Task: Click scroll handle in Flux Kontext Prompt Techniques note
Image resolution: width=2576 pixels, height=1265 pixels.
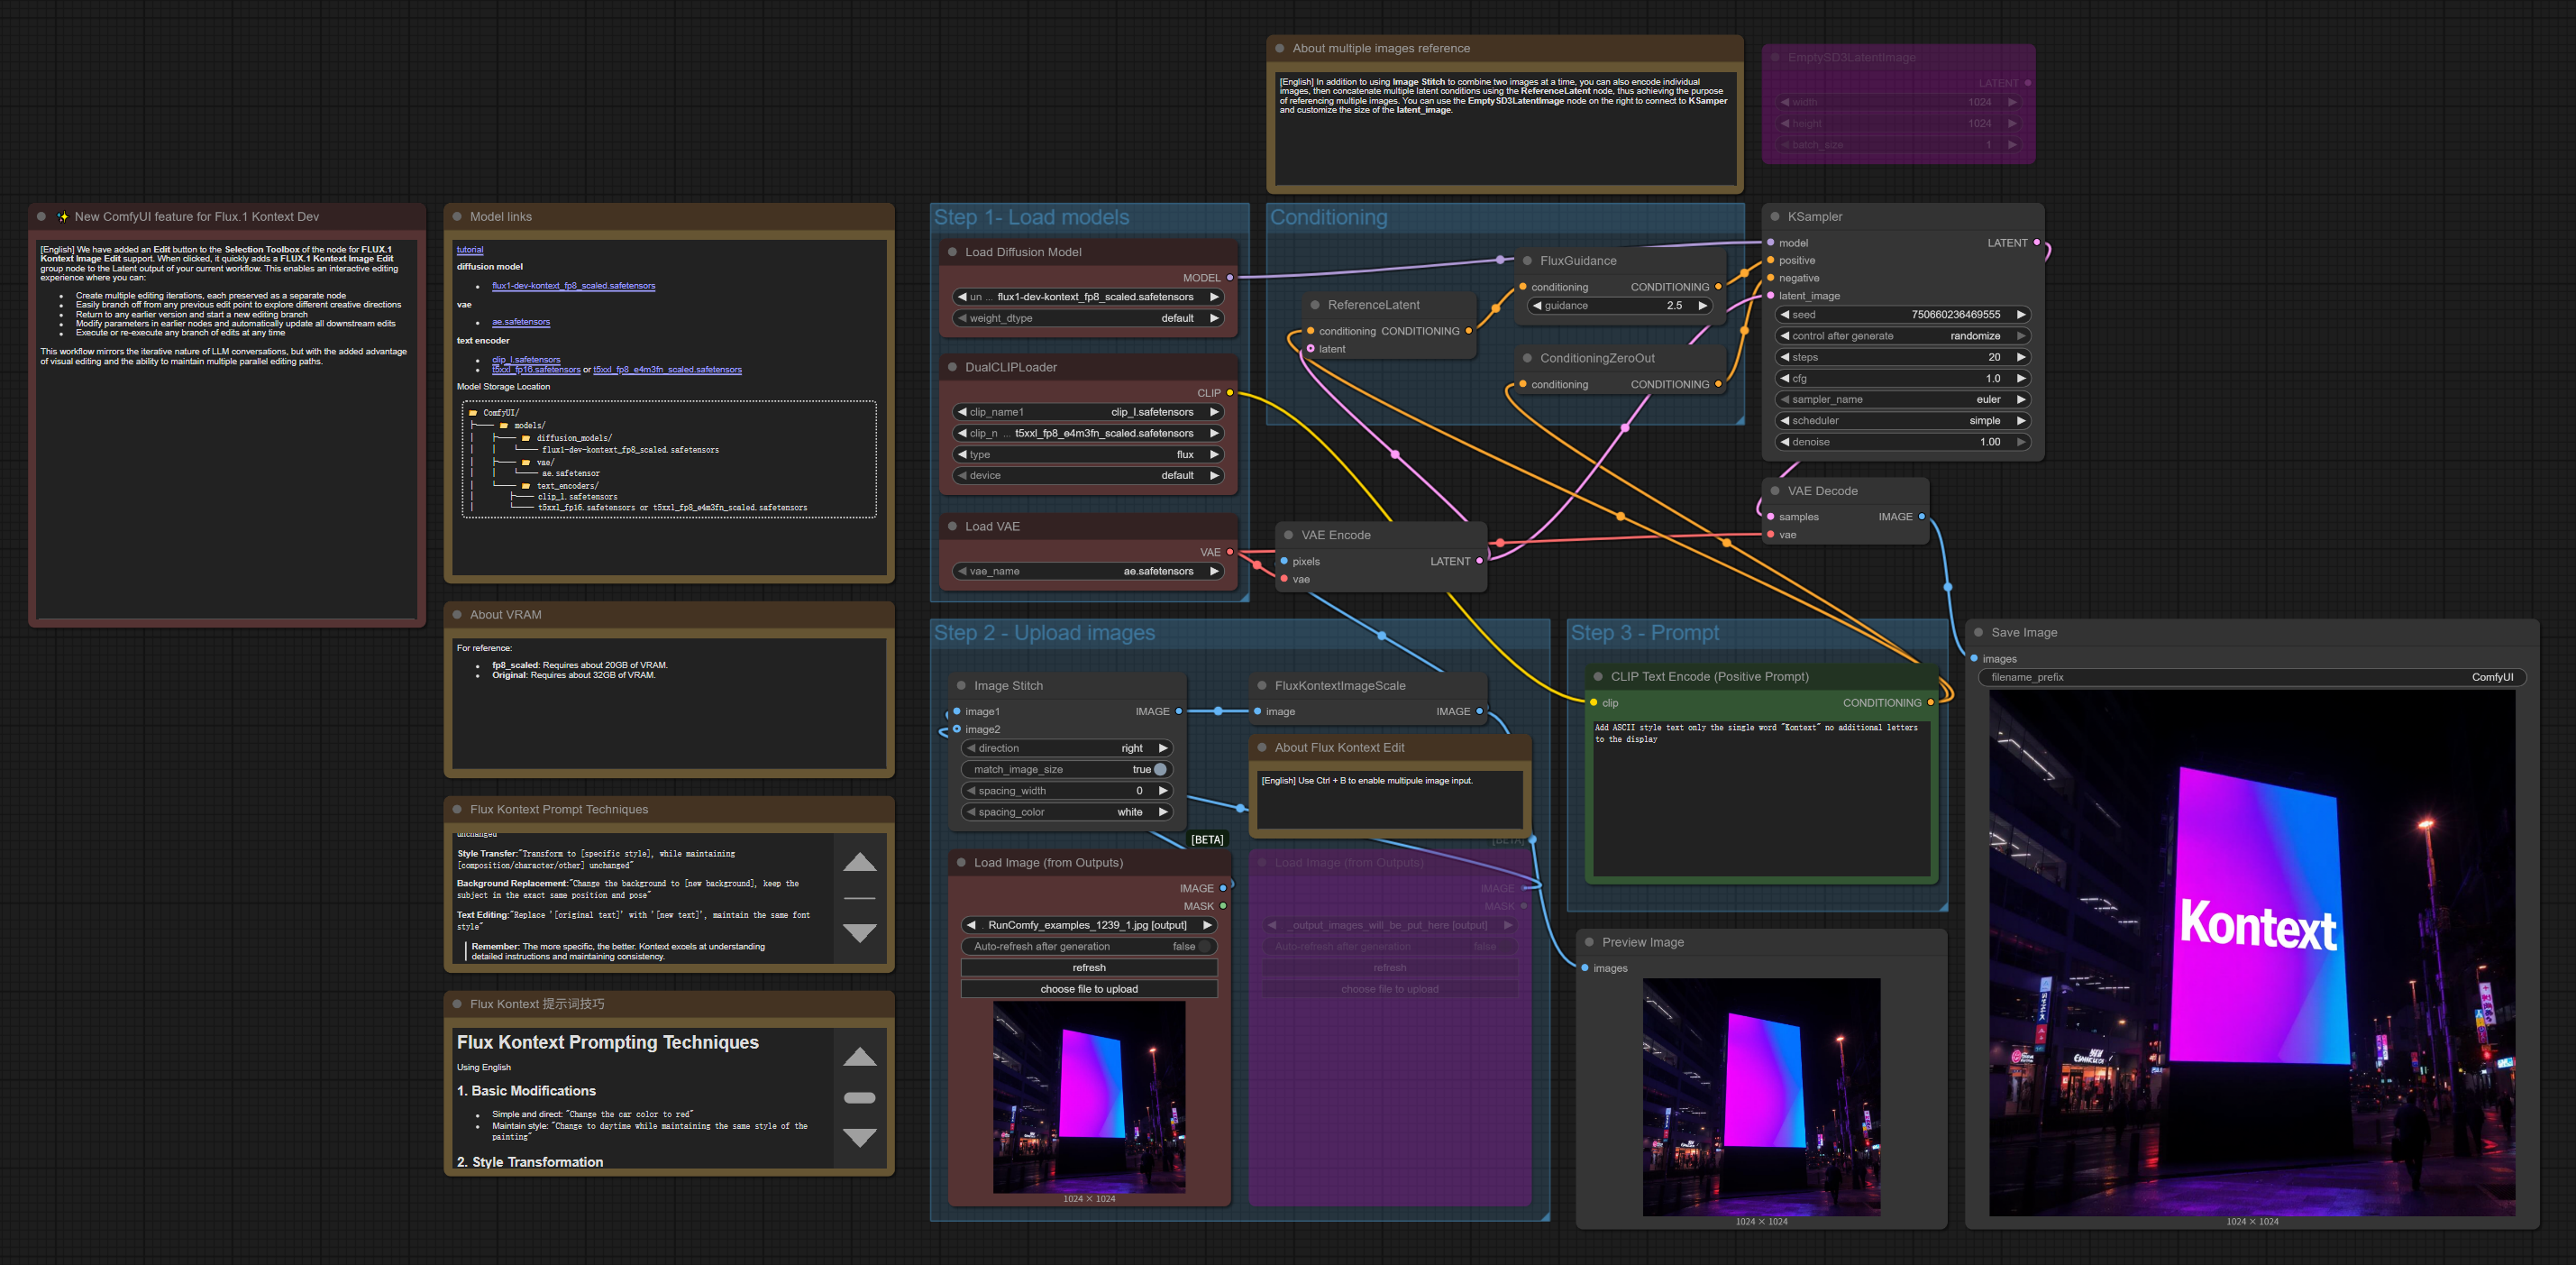Action: [860, 898]
